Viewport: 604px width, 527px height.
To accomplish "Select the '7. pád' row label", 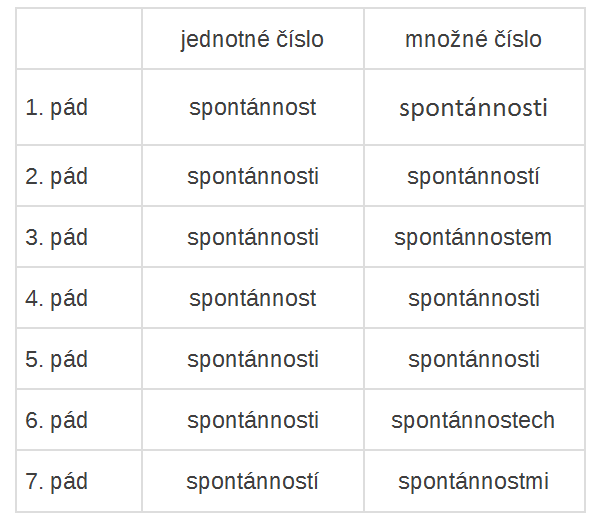I will 56,481.
